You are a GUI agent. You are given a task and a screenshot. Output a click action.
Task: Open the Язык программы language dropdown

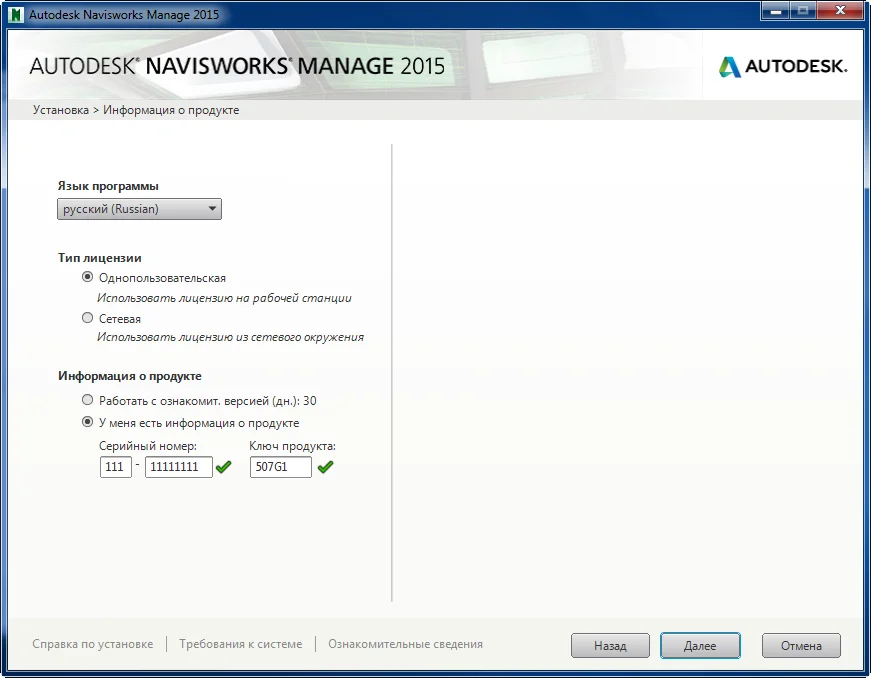[139, 209]
